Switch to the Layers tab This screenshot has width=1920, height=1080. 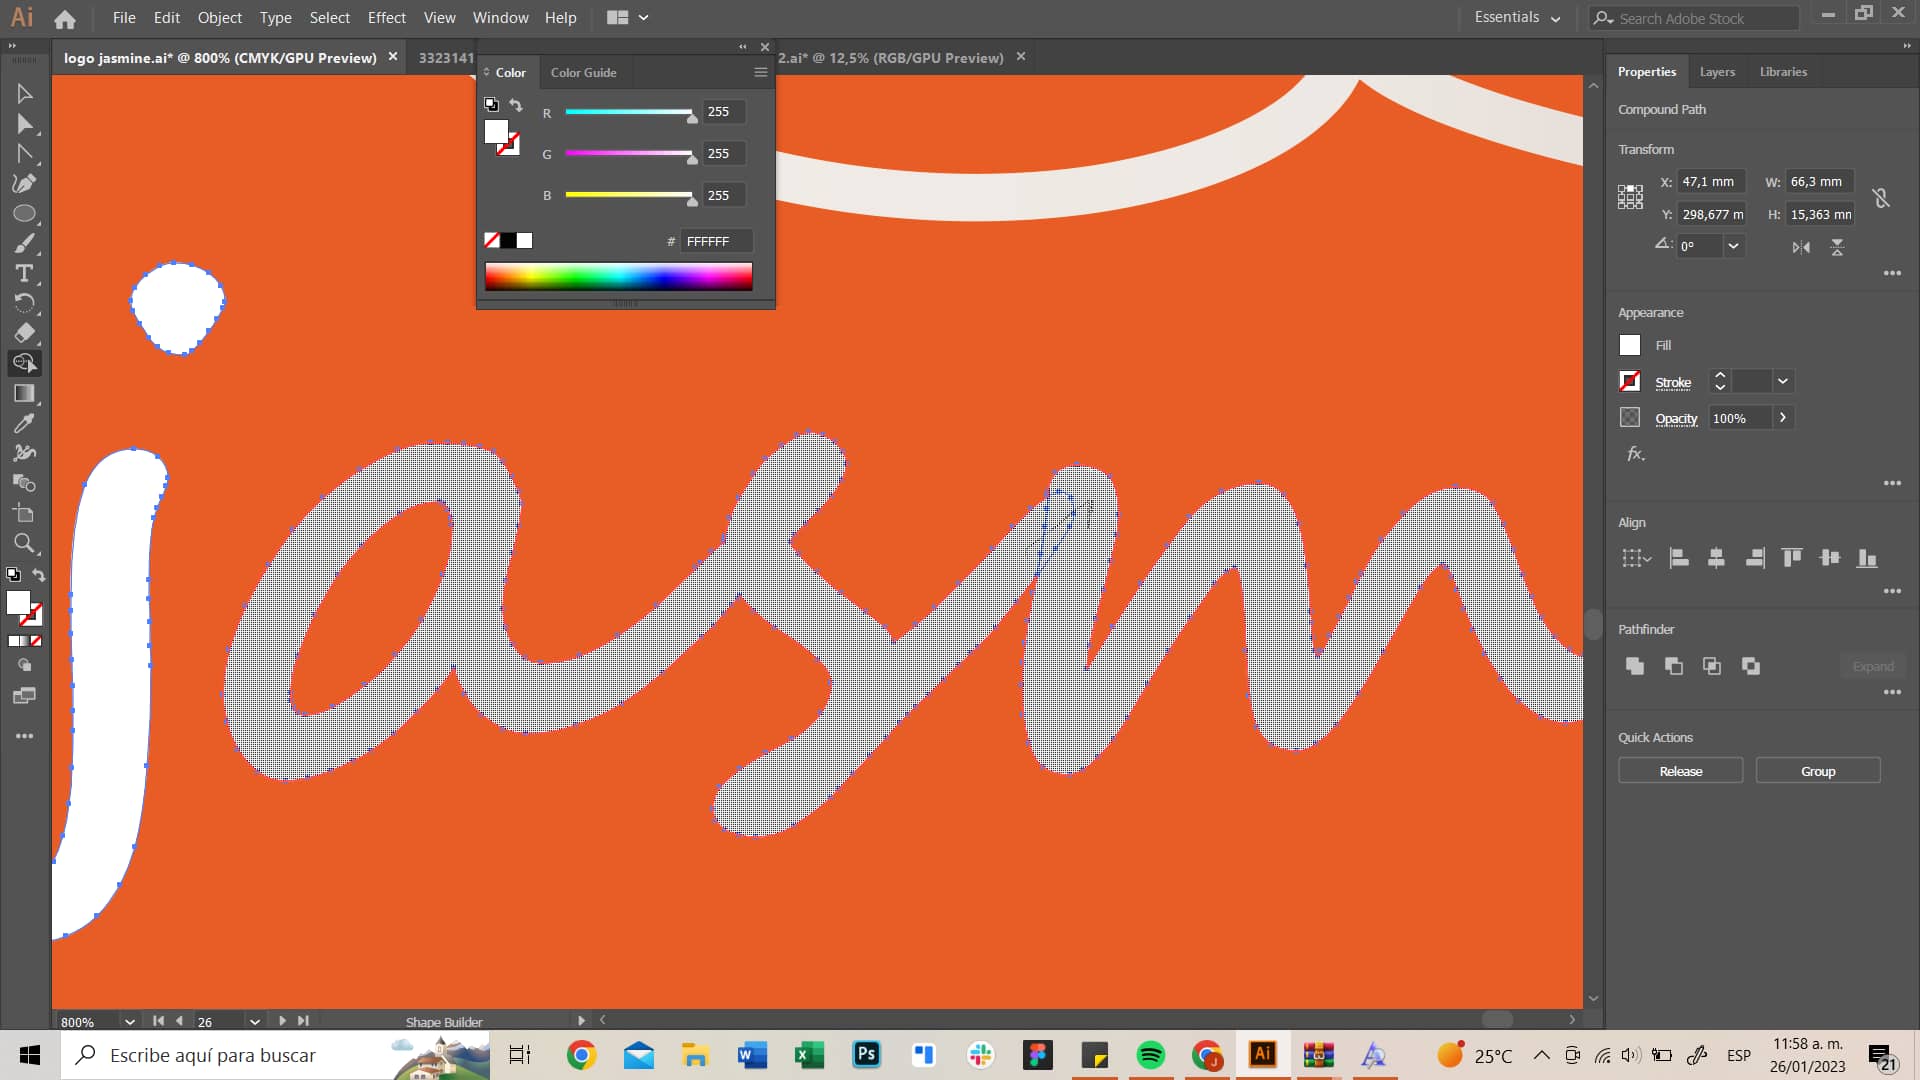(1717, 72)
